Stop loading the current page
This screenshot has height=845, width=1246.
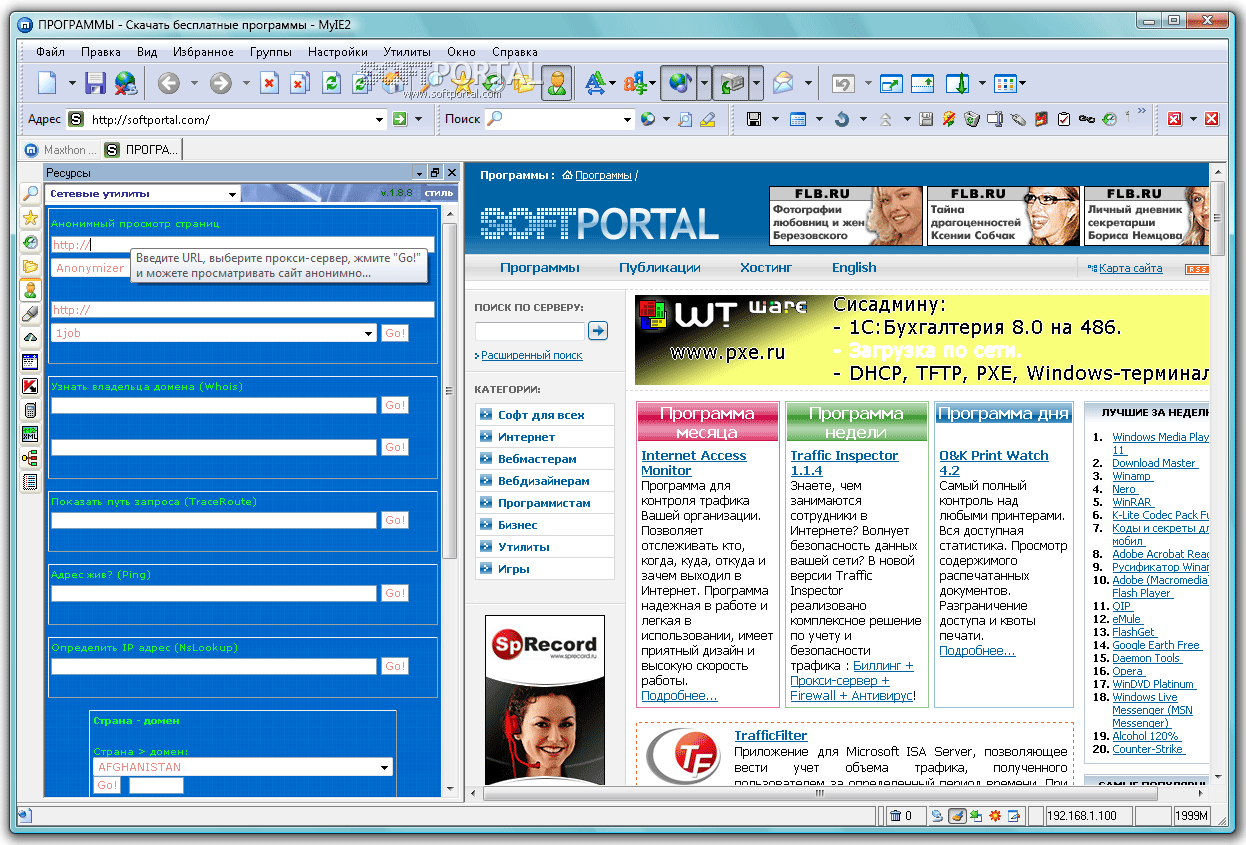click(269, 84)
